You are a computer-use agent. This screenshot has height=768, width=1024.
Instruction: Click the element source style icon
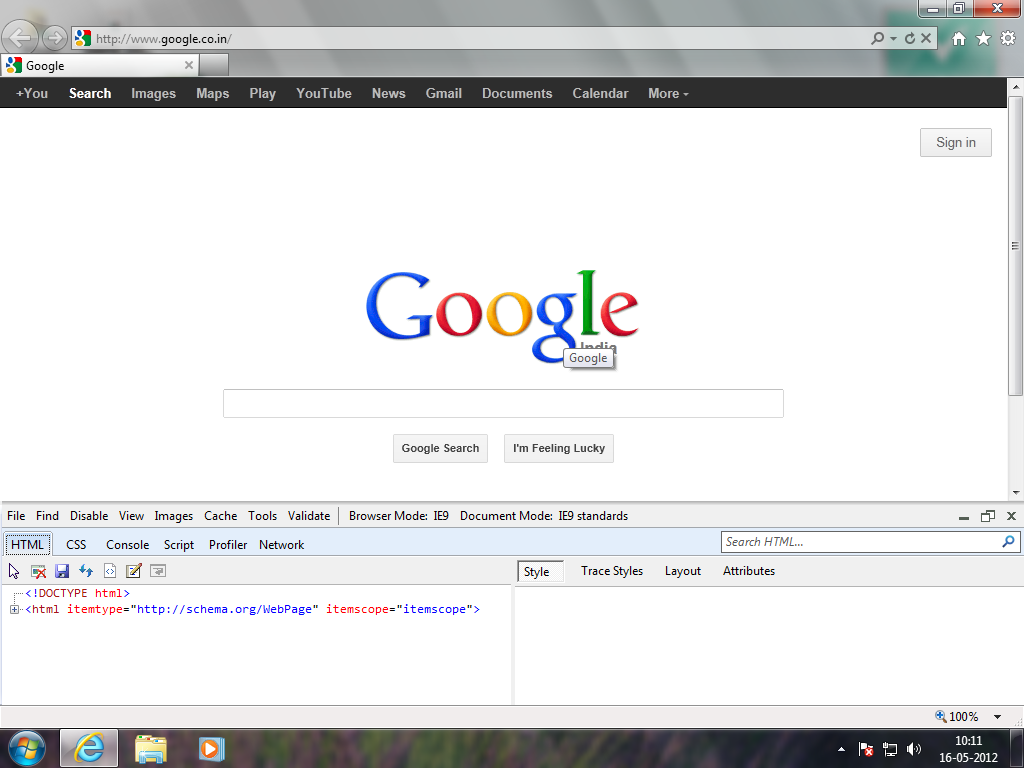click(110, 571)
